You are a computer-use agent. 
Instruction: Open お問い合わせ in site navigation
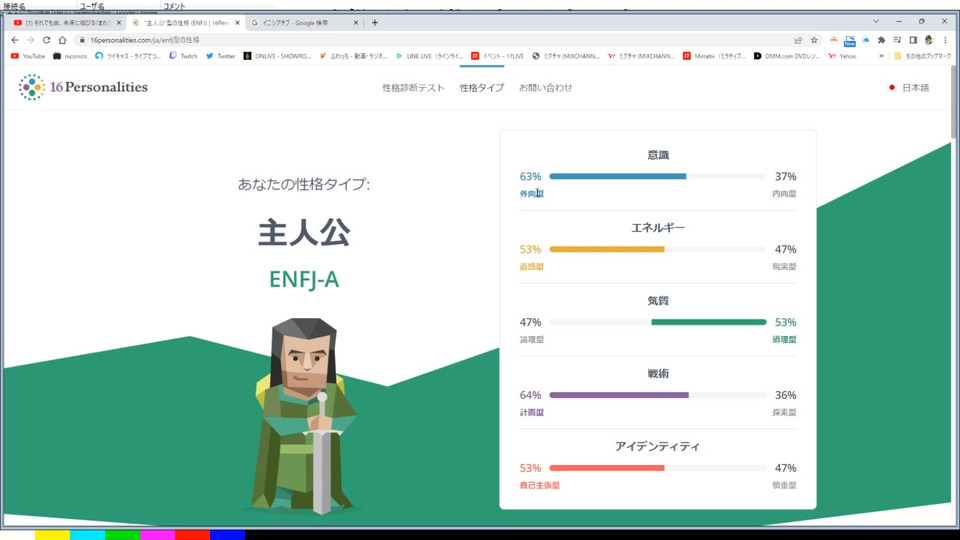546,88
